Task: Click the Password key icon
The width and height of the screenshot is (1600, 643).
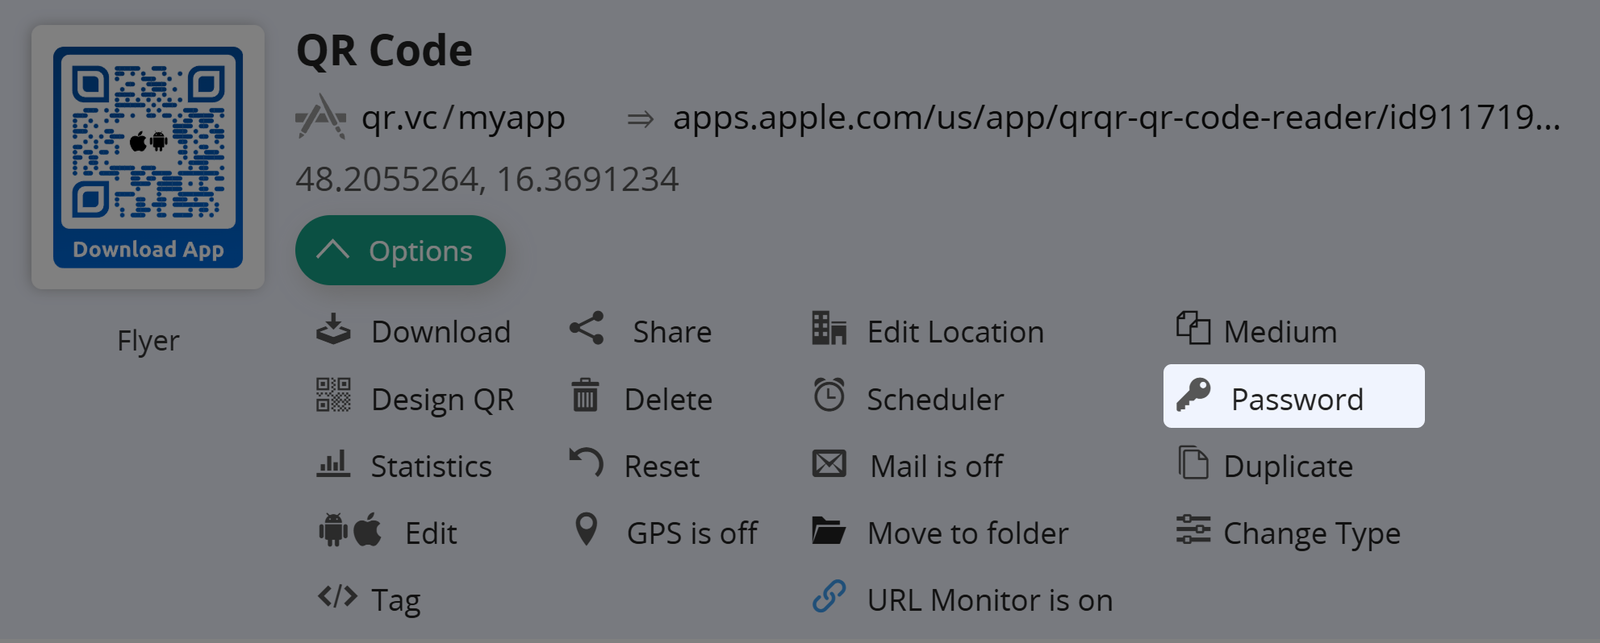Action: (x=1194, y=396)
